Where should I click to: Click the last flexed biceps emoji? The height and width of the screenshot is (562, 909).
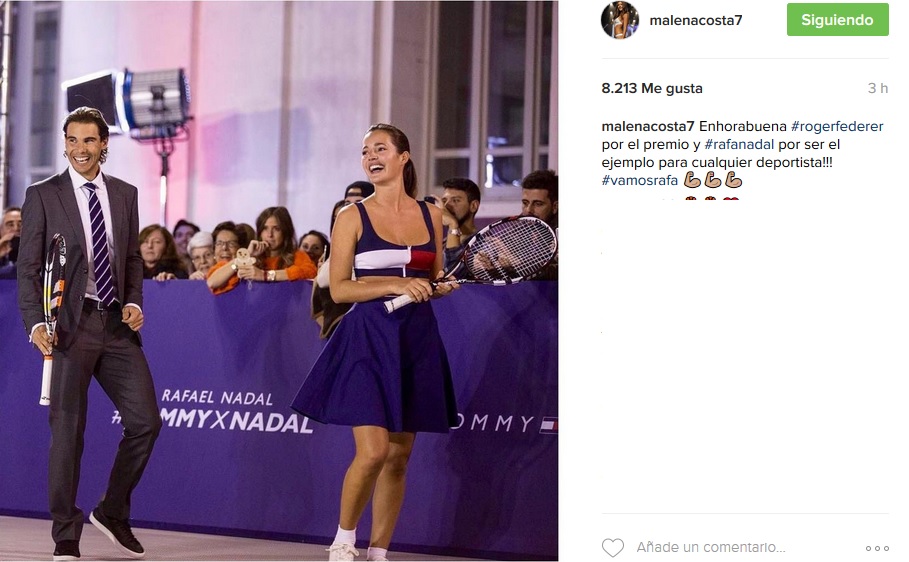pos(733,180)
